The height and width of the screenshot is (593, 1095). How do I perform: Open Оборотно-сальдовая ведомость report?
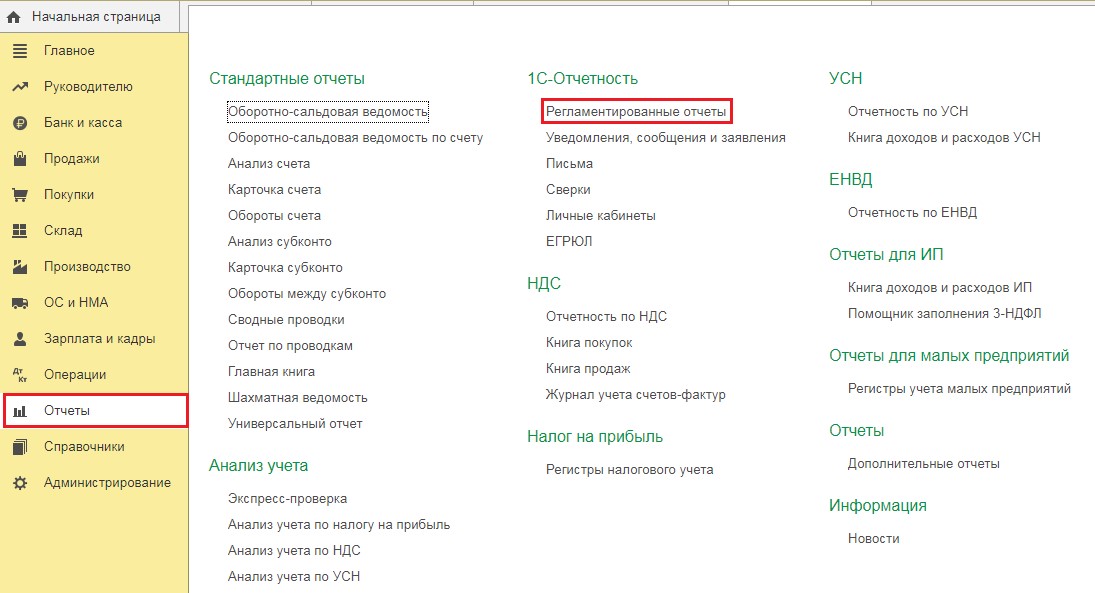(328, 112)
